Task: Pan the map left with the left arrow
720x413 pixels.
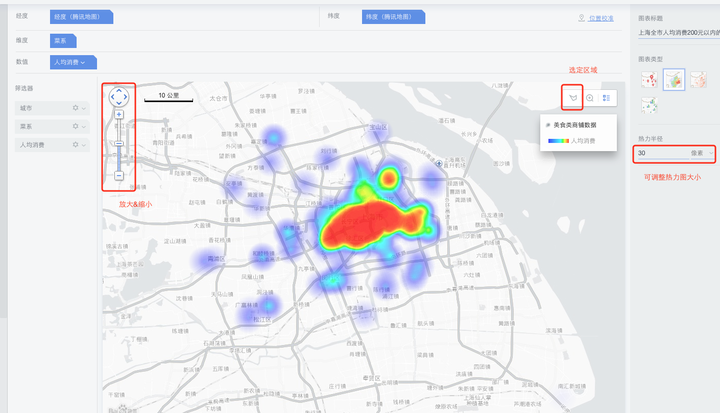Action: (112, 97)
